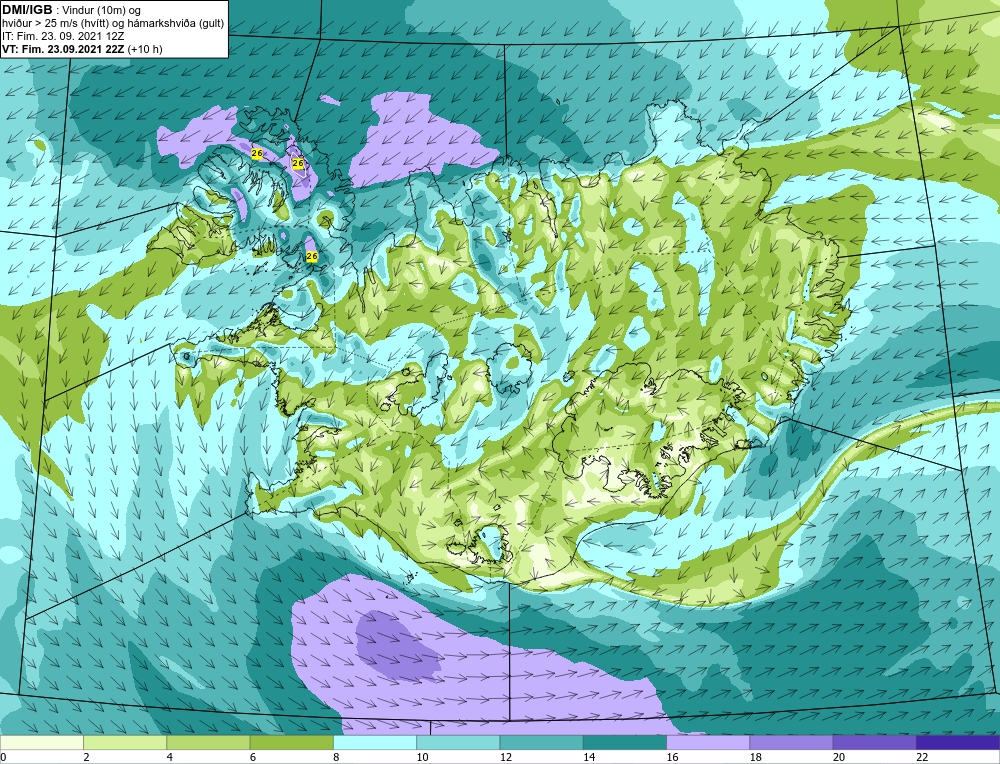
Task: Click the pale cream 0–2 m/s legend swatch
Action: coord(42,742)
